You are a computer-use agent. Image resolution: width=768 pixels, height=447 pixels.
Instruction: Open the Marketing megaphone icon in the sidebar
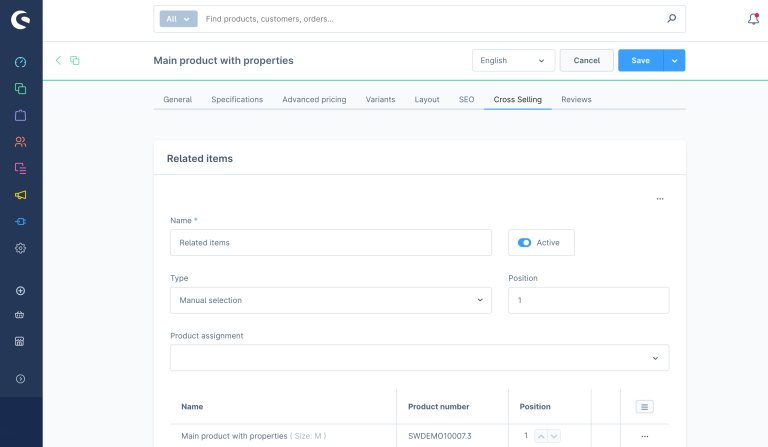(21, 195)
